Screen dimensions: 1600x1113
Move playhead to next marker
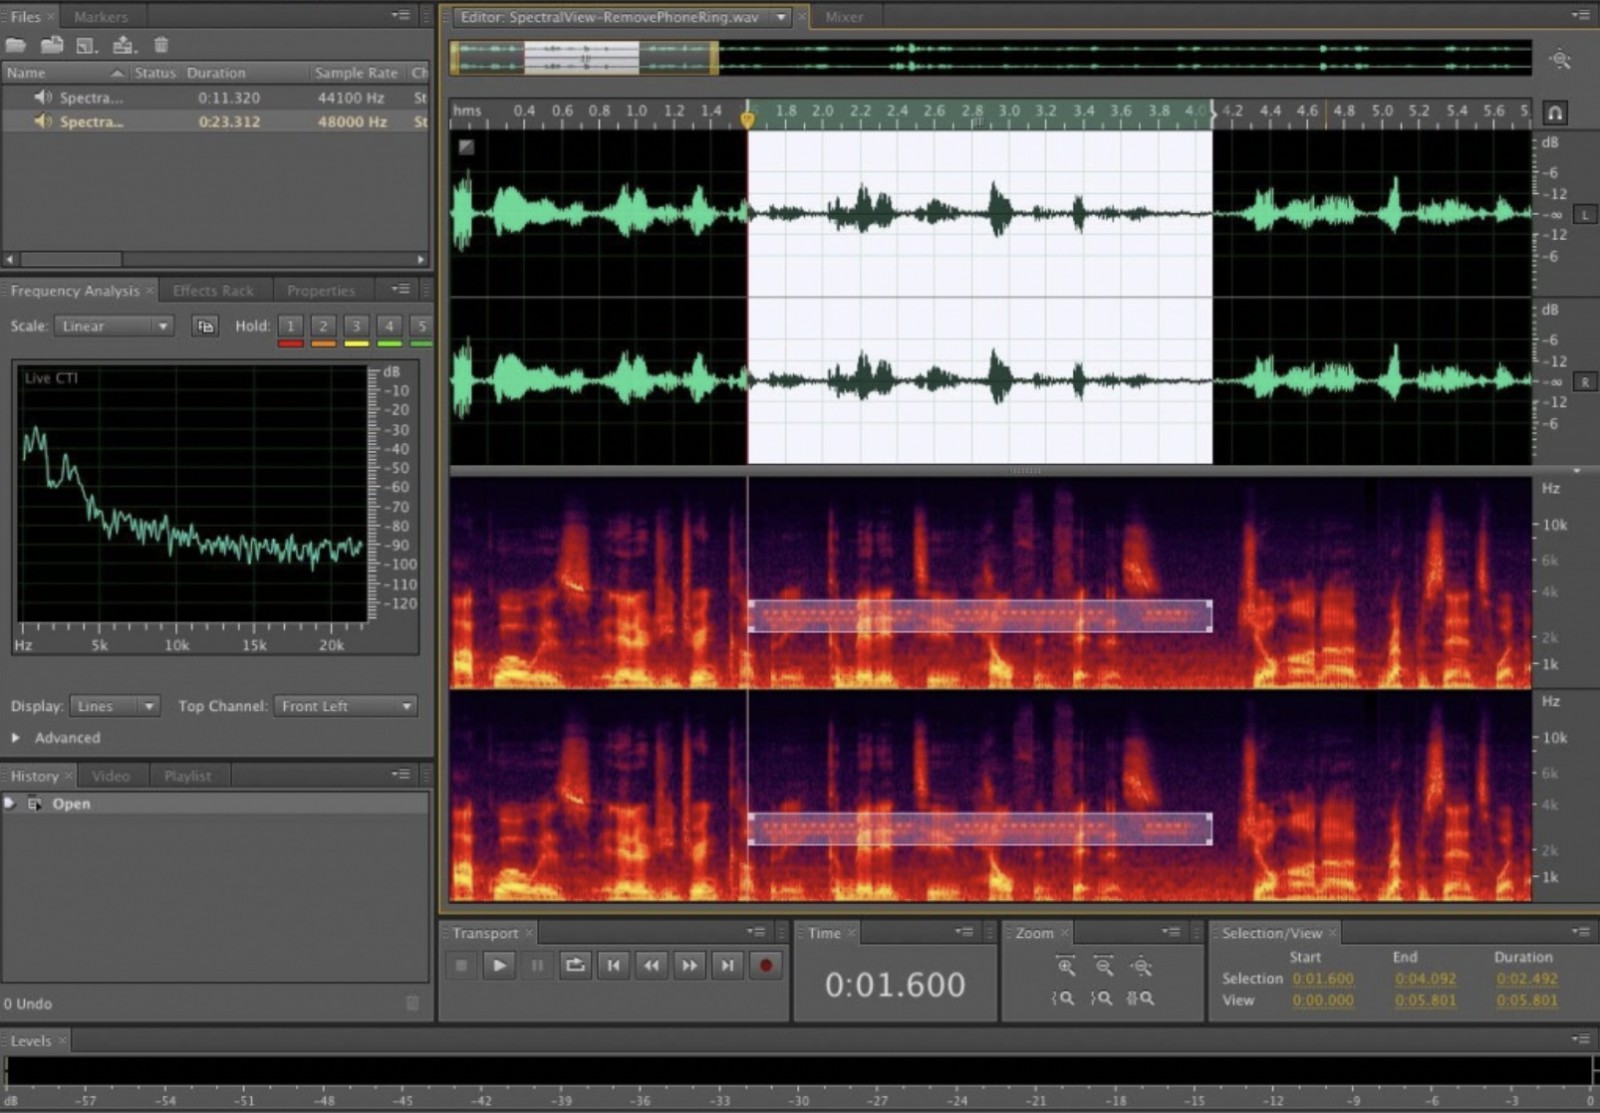pyautogui.click(x=727, y=965)
